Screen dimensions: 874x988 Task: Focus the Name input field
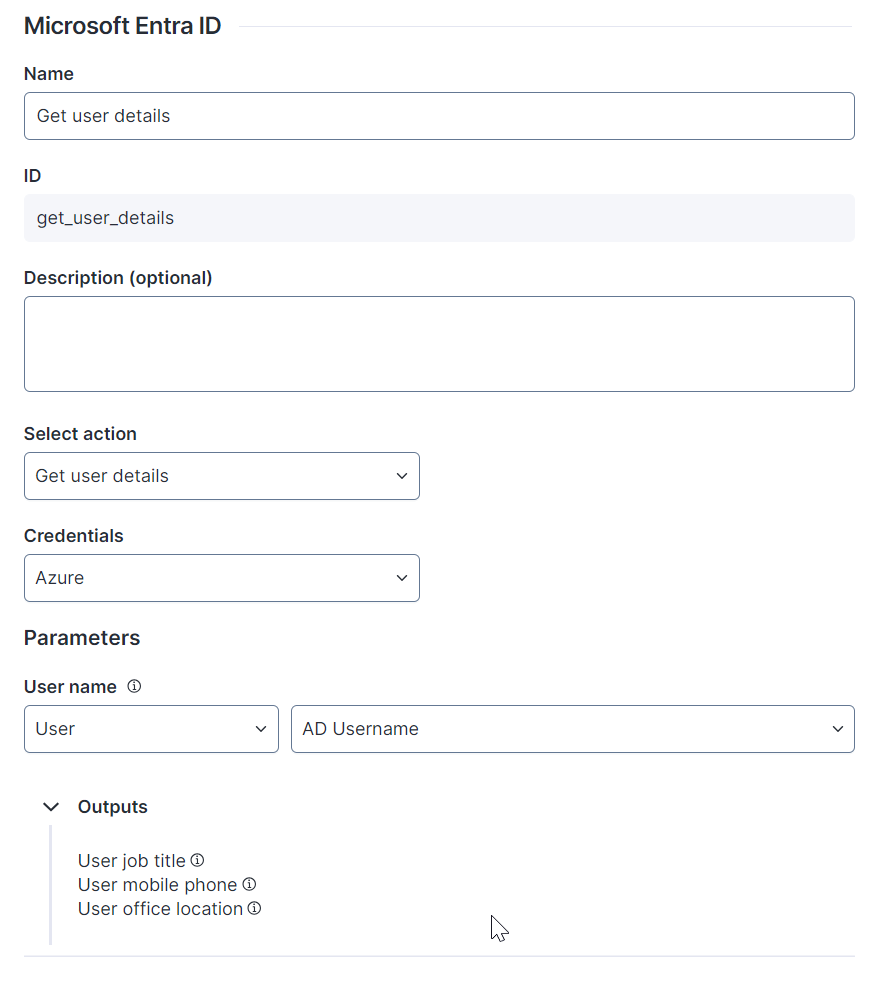tap(439, 116)
